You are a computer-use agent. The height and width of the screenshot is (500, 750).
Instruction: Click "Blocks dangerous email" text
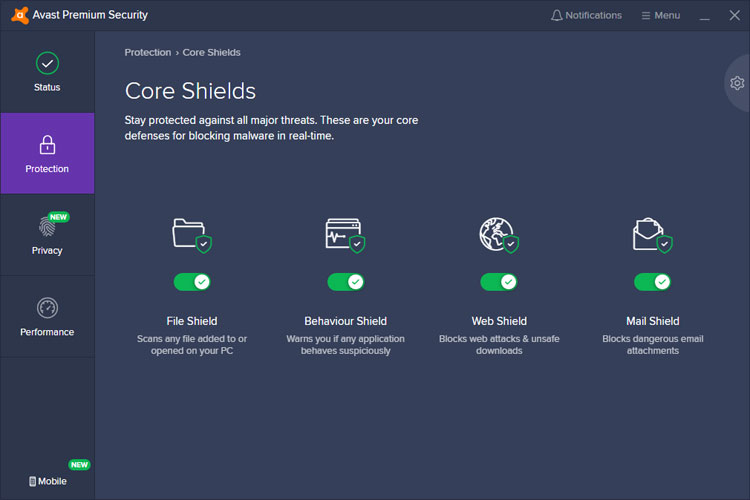tap(652, 339)
